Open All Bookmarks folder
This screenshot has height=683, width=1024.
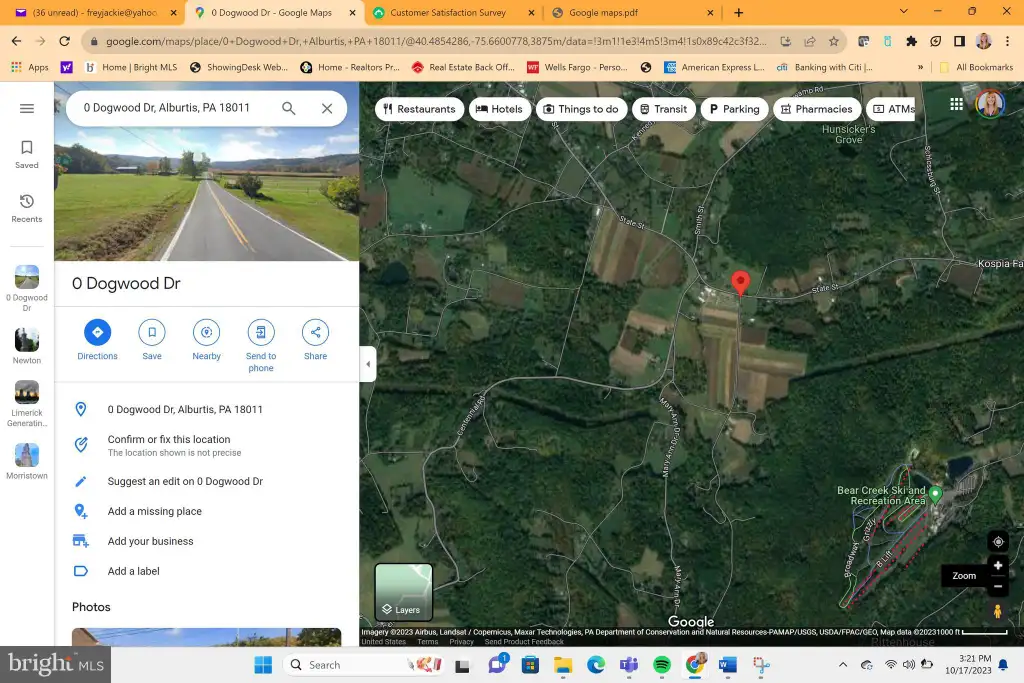pyautogui.click(x=976, y=67)
